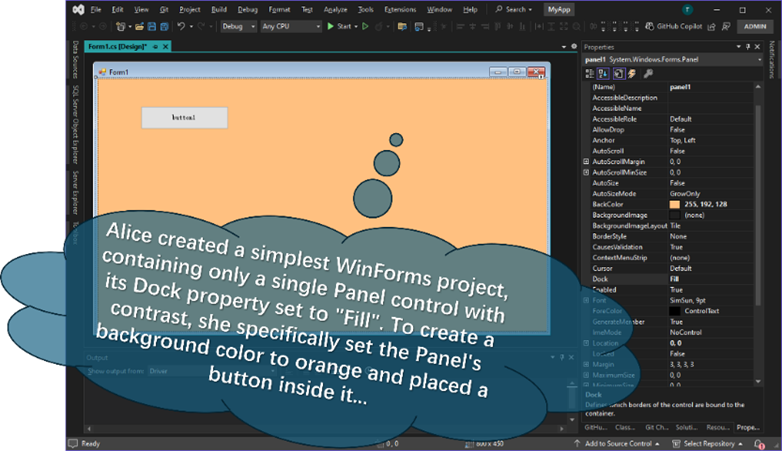Start debugging with the green Start arrow
782x451 pixels.
pos(330,26)
